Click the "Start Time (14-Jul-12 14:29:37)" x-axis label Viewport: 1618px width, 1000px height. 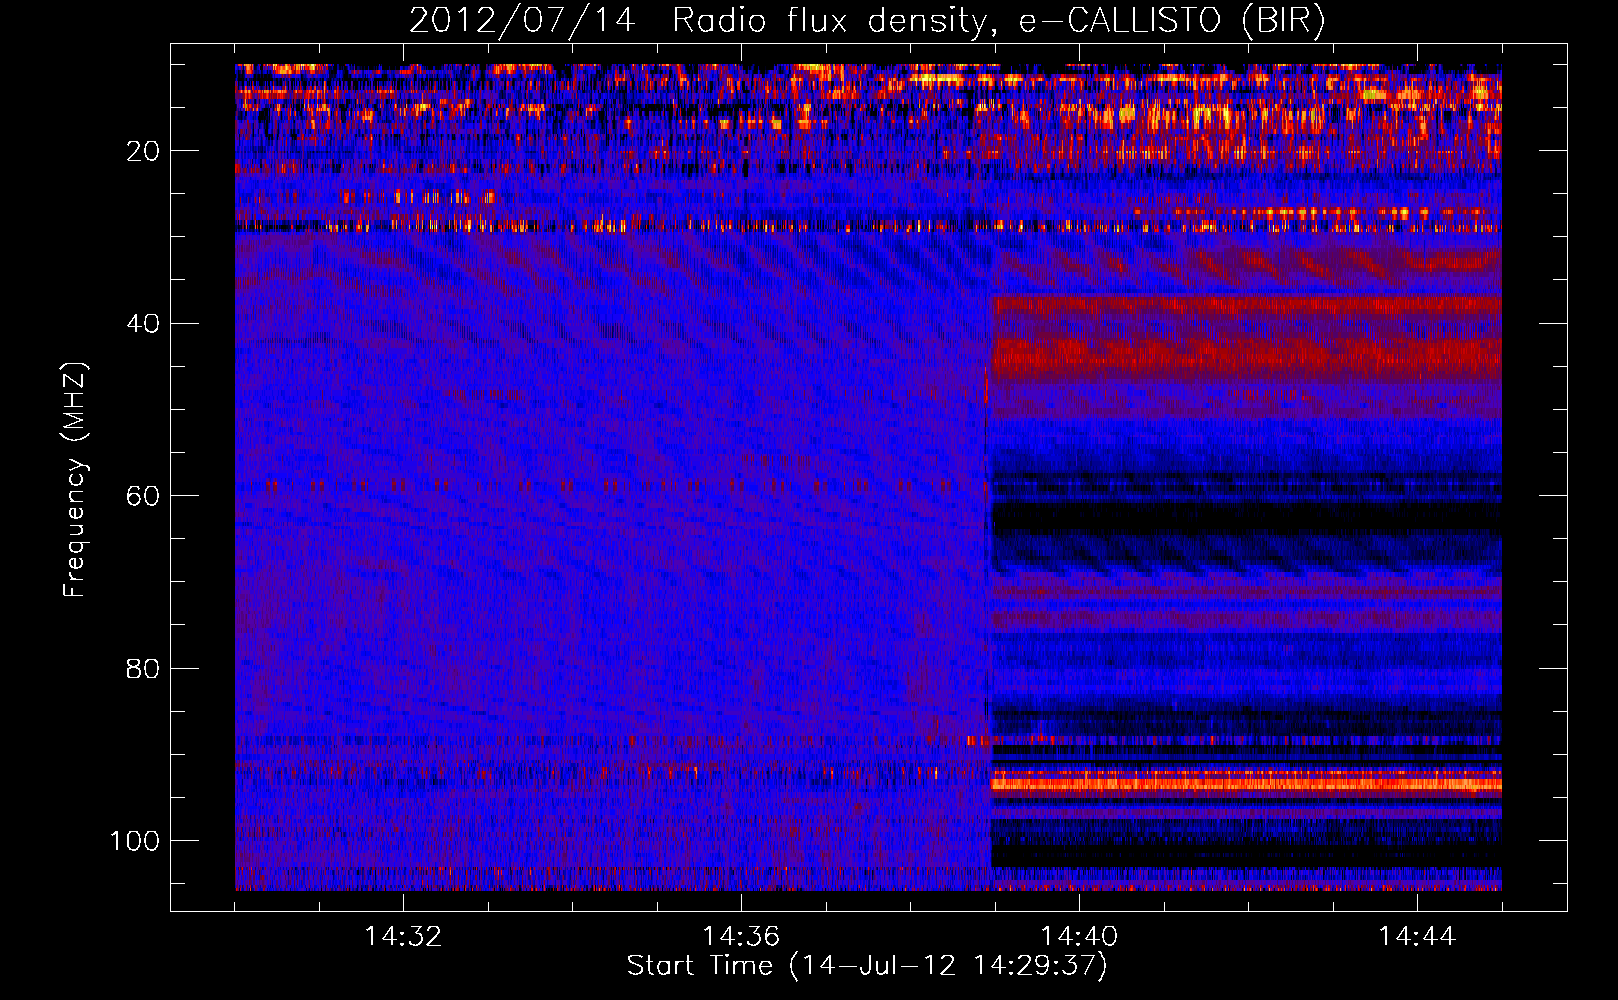[867, 966]
